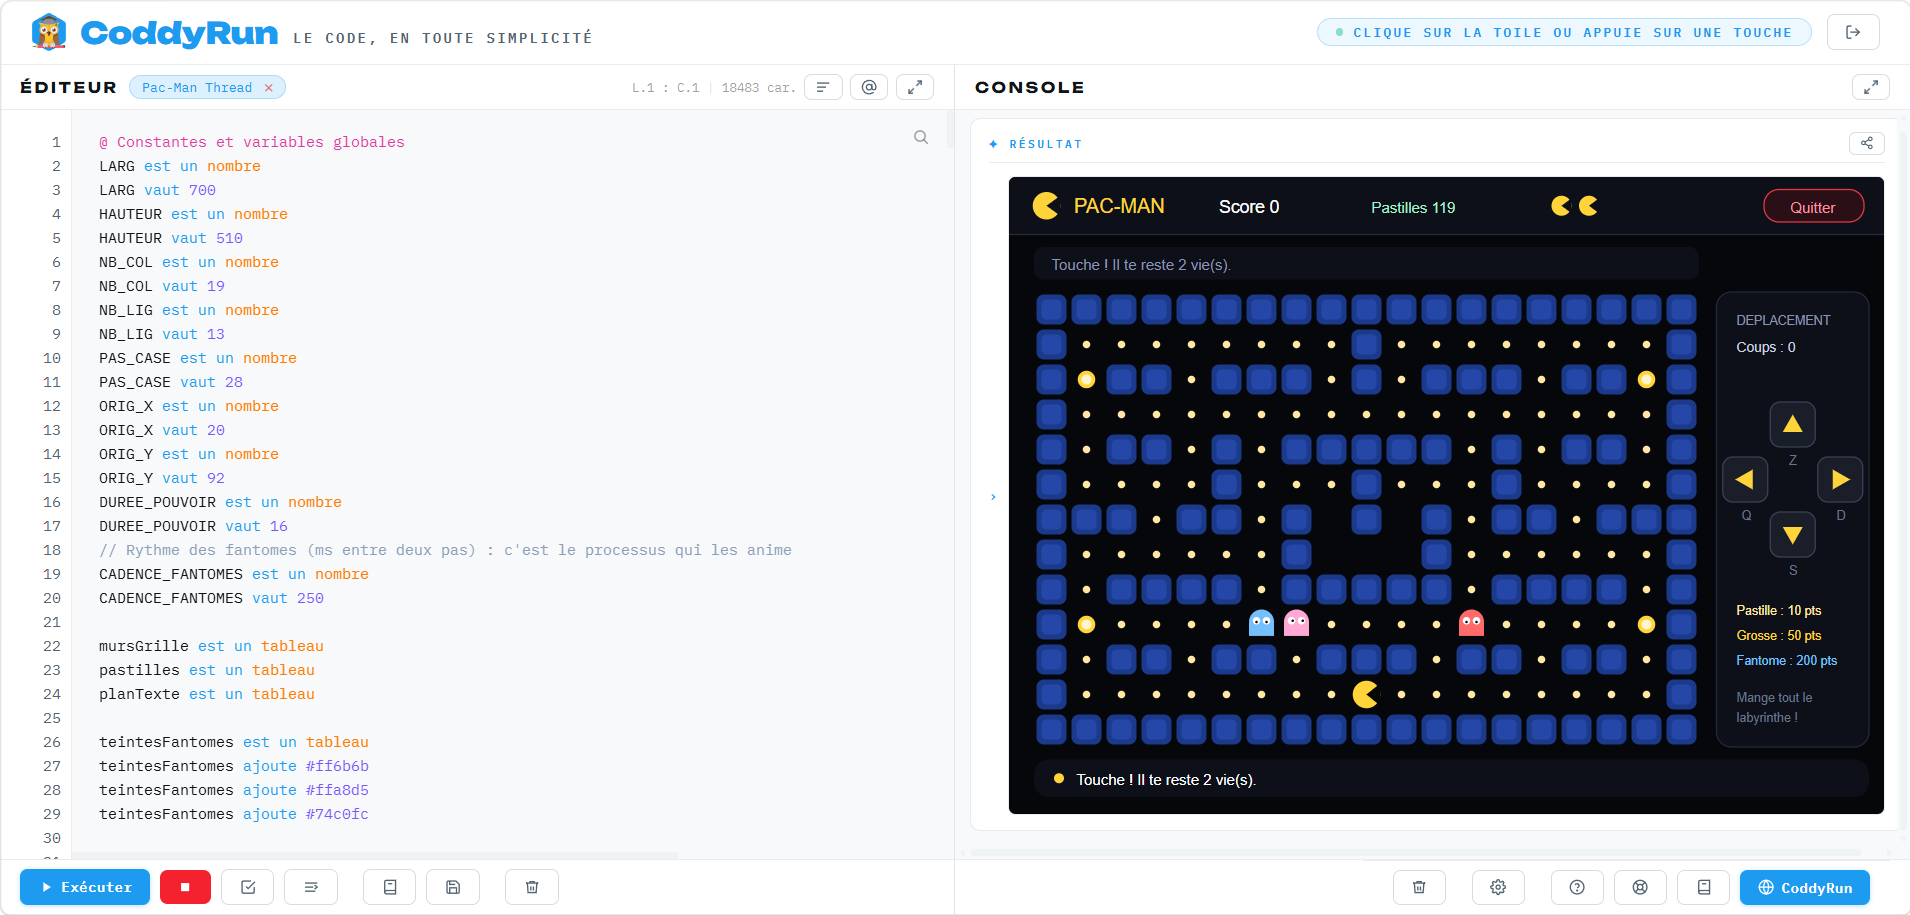Image resolution: width=1910 pixels, height=915 pixels.
Task: Open the book icon in the editor toolbar
Action: pyautogui.click(x=390, y=887)
